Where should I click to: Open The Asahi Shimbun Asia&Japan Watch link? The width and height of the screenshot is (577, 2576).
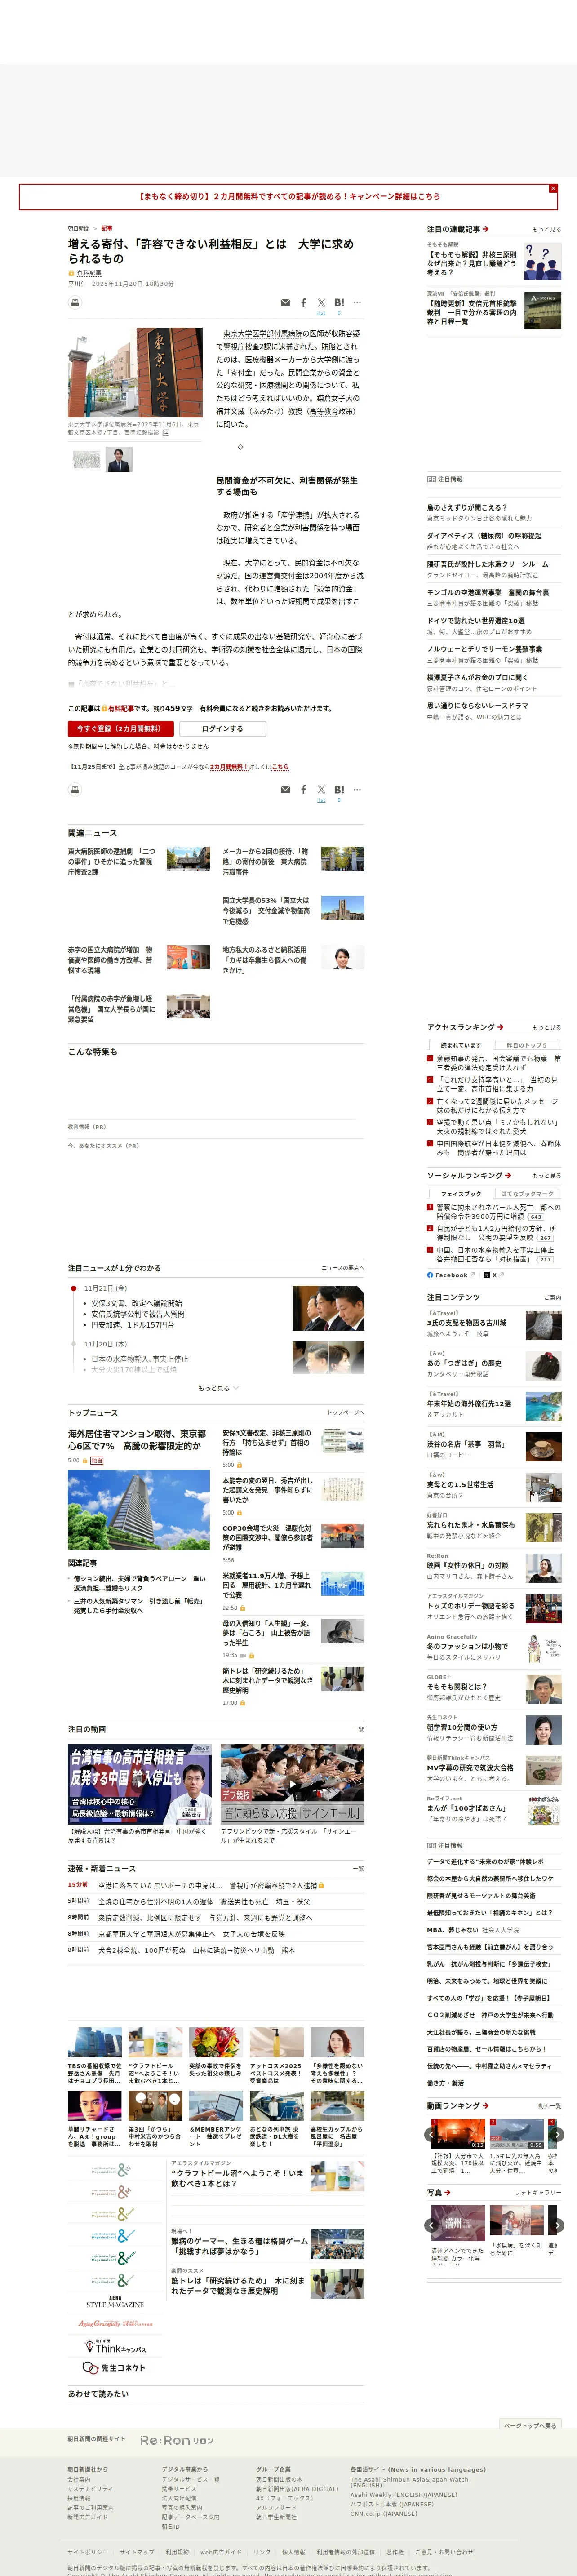coord(409,2482)
